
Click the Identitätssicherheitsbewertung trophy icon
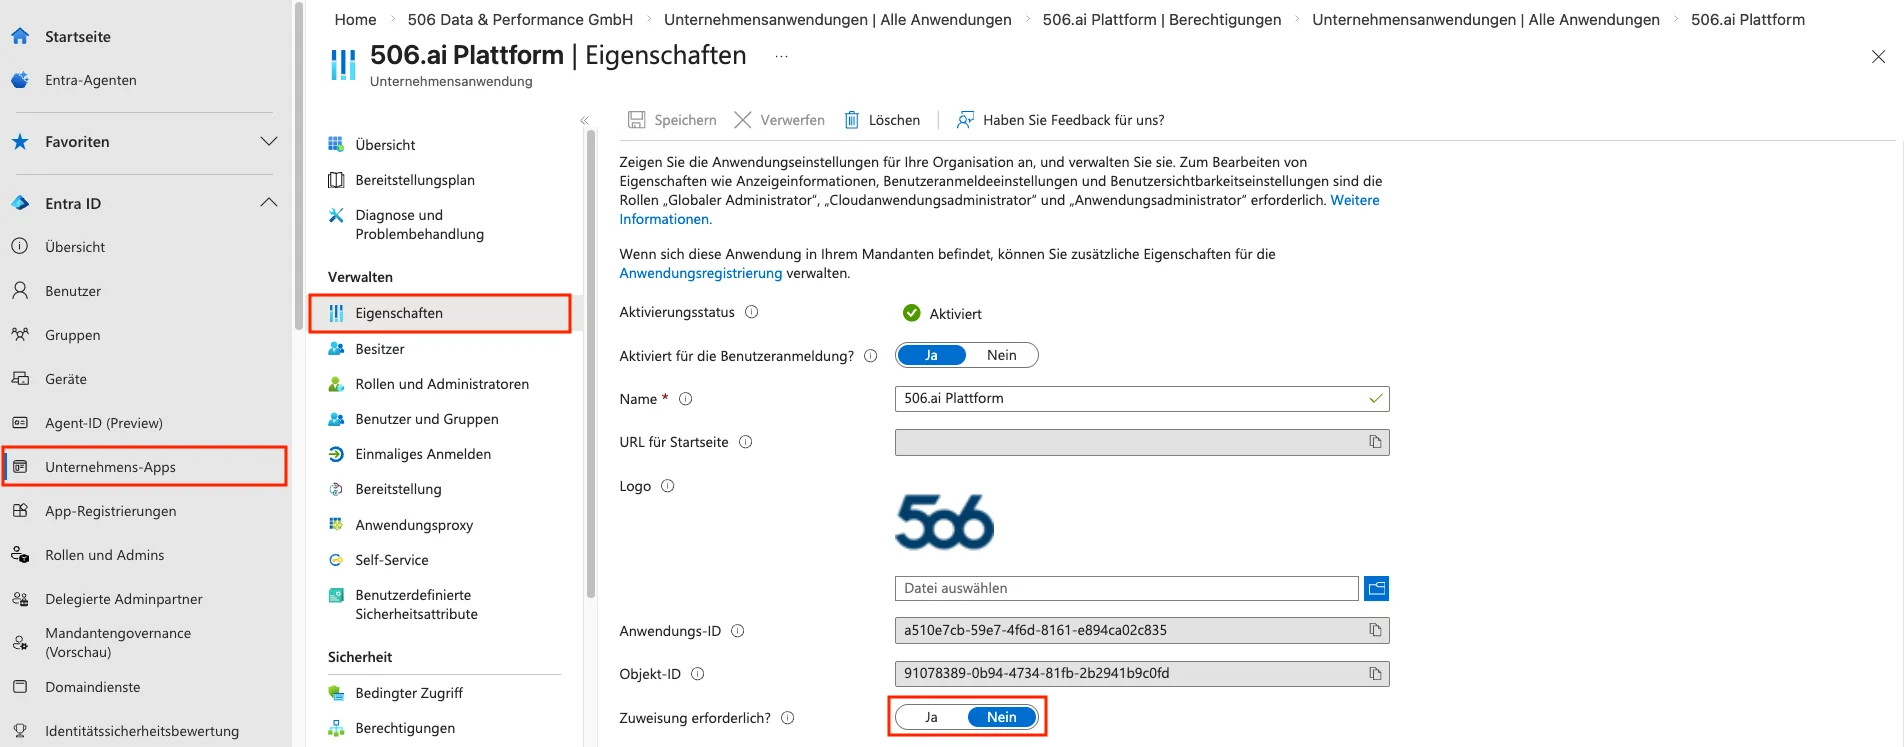point(20,731)
